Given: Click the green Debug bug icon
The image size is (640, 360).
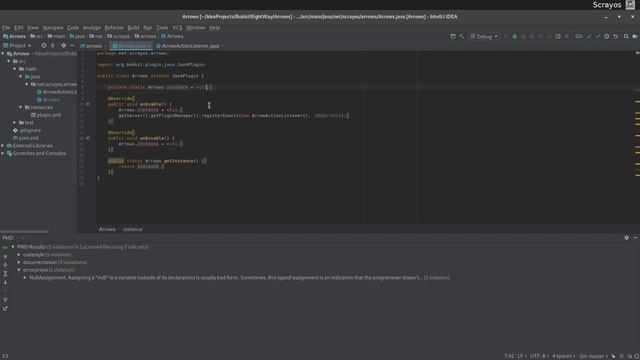Looking at the screenshot, I should click(x=514, y=36).
